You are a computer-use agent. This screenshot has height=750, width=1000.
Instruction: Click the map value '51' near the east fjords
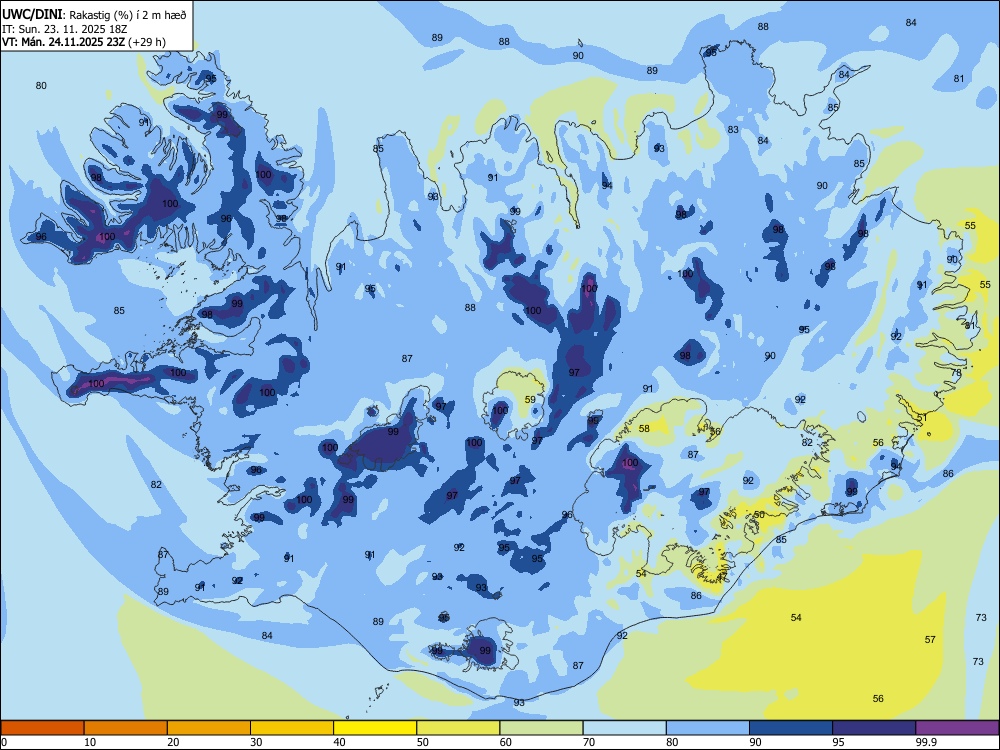pyautogui.click(x=922, y=417)
